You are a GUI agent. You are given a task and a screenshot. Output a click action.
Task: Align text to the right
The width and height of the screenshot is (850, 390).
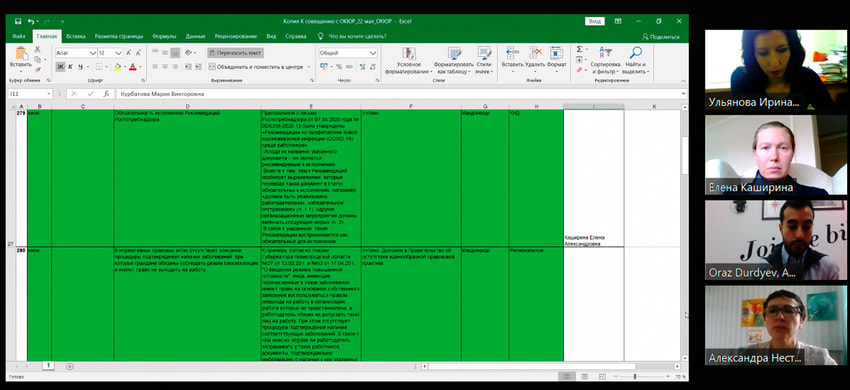click(175, 67)
